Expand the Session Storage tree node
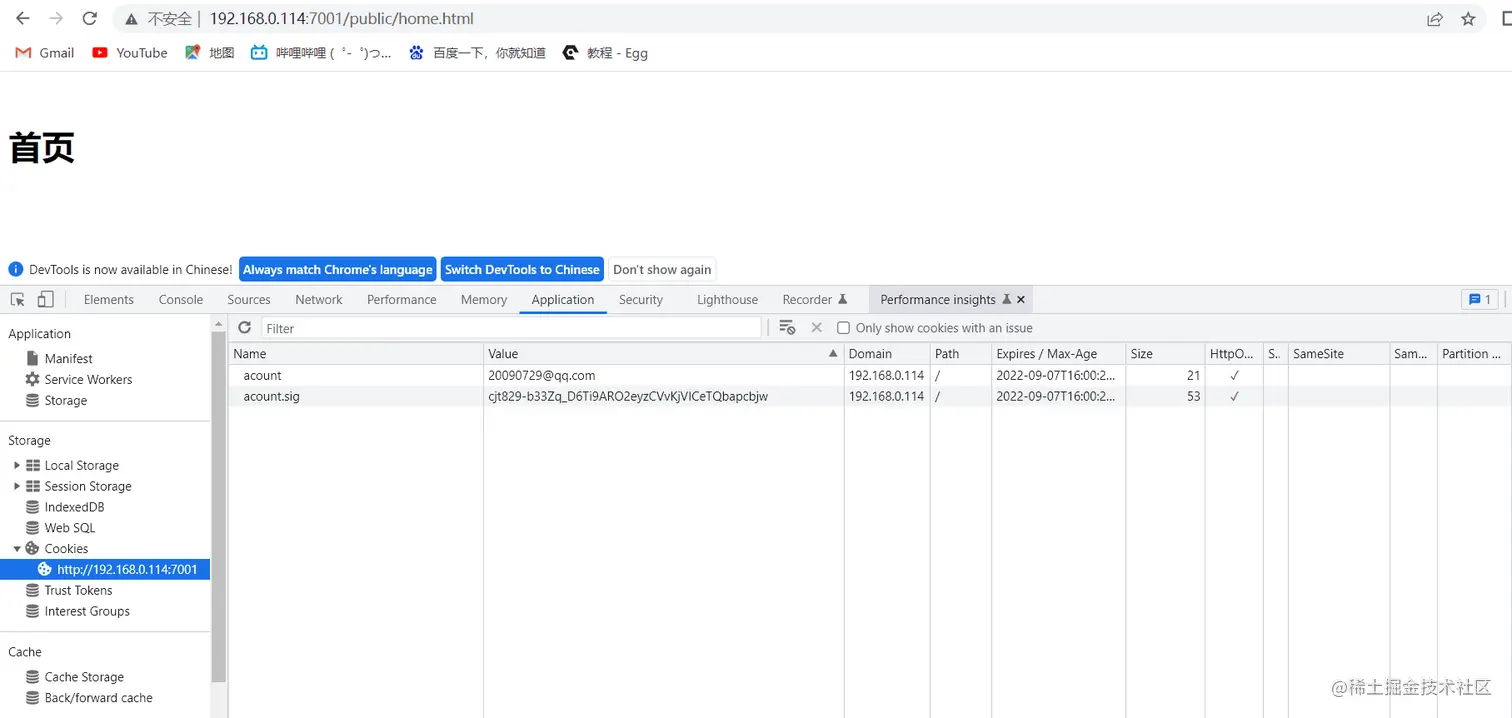This screenshot has width=1512, height=718. point(17,486)
